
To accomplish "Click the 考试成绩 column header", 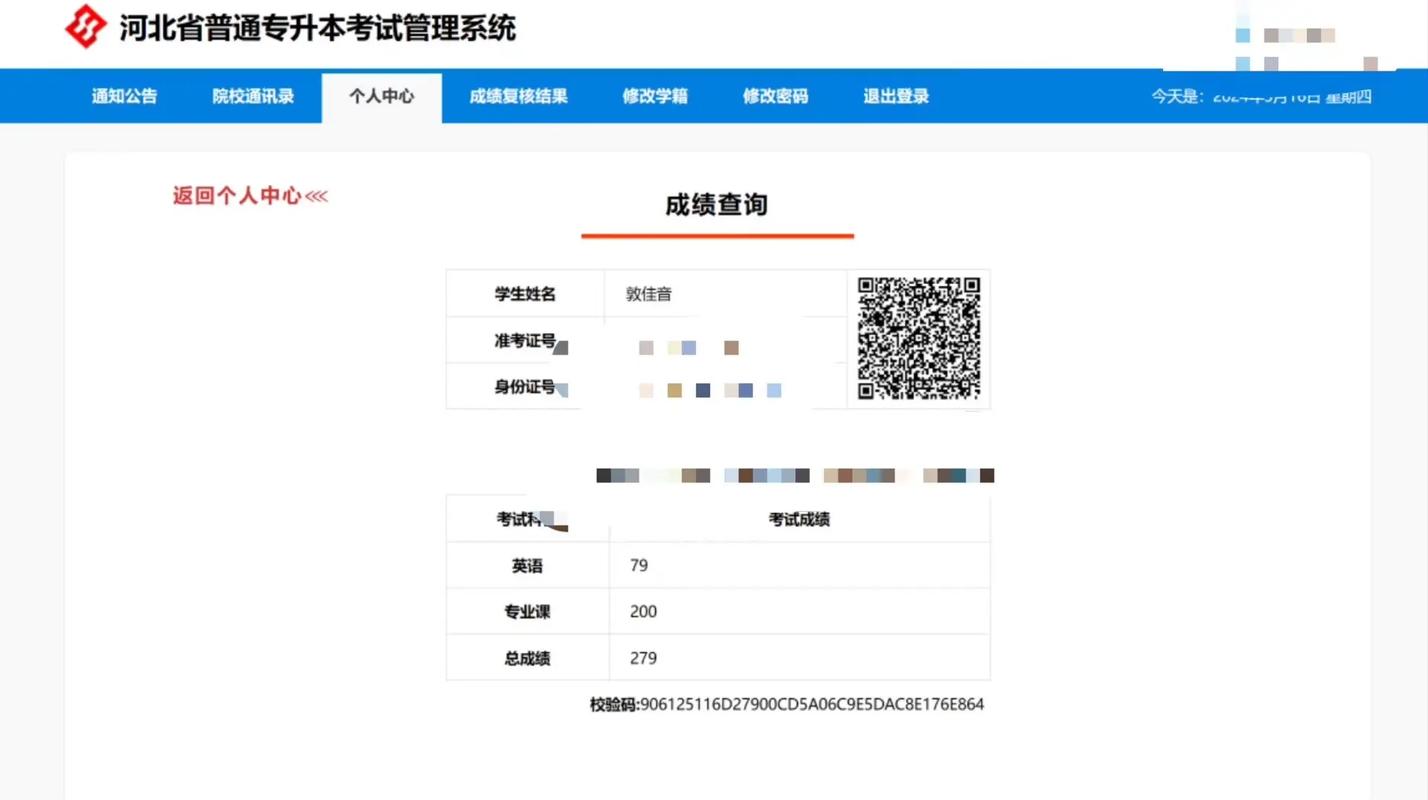I will (797, 519).
